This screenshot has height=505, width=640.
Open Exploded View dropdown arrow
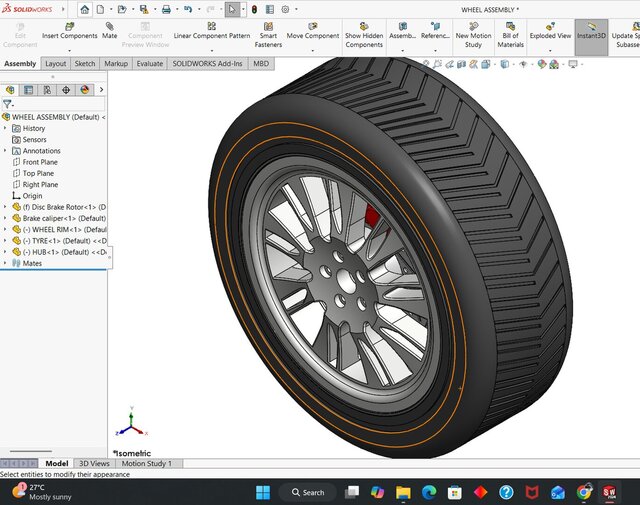pyautogui.click(x=550, y=51)
